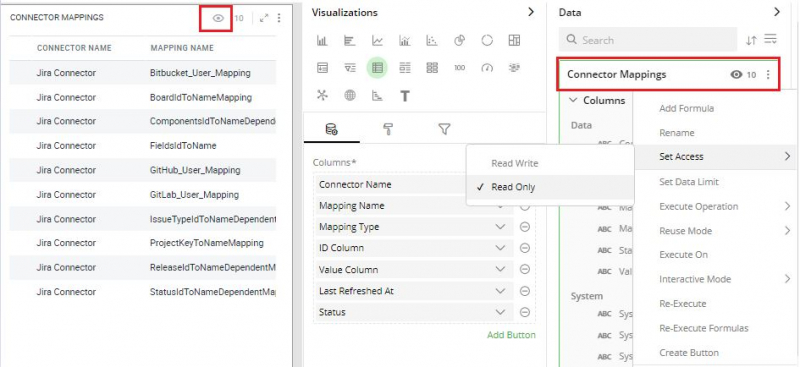The width and height of the screenshot is (800, 367).
Task: Collapse the Columns tree section
Action: (573, 100)
